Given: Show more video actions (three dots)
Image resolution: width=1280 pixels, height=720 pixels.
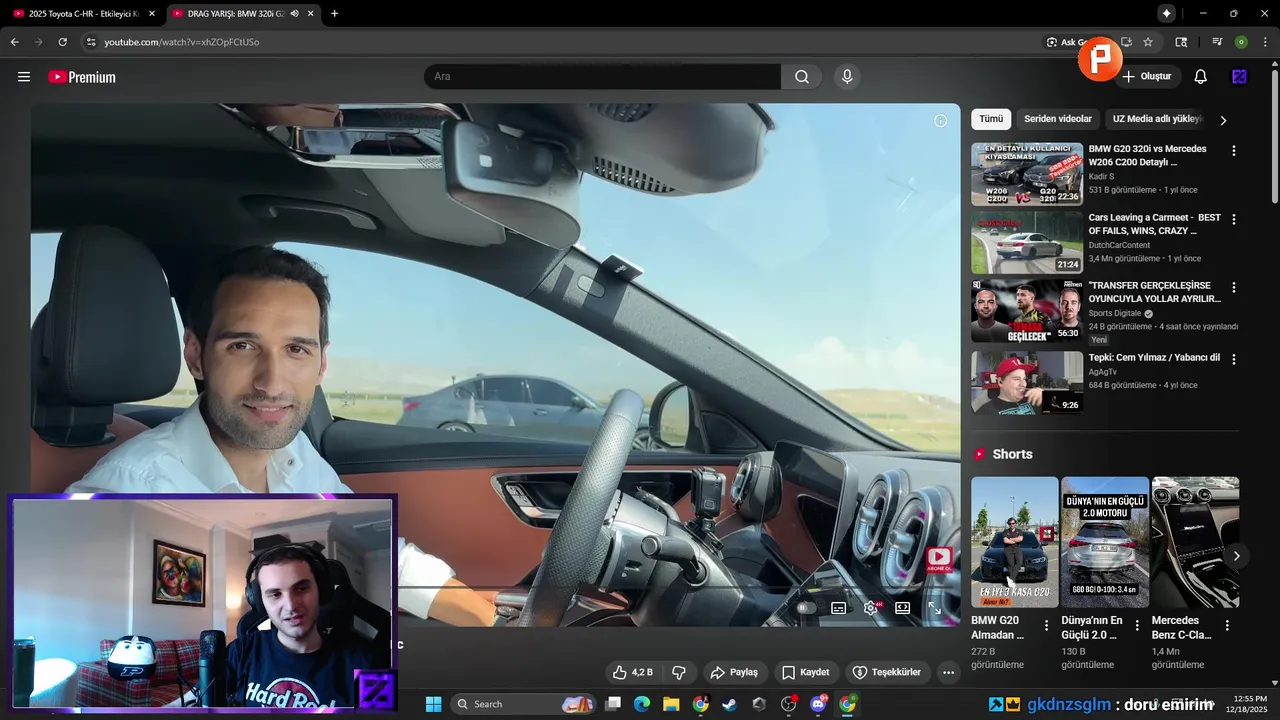Looking at the screenshot, I should point(948,672).
